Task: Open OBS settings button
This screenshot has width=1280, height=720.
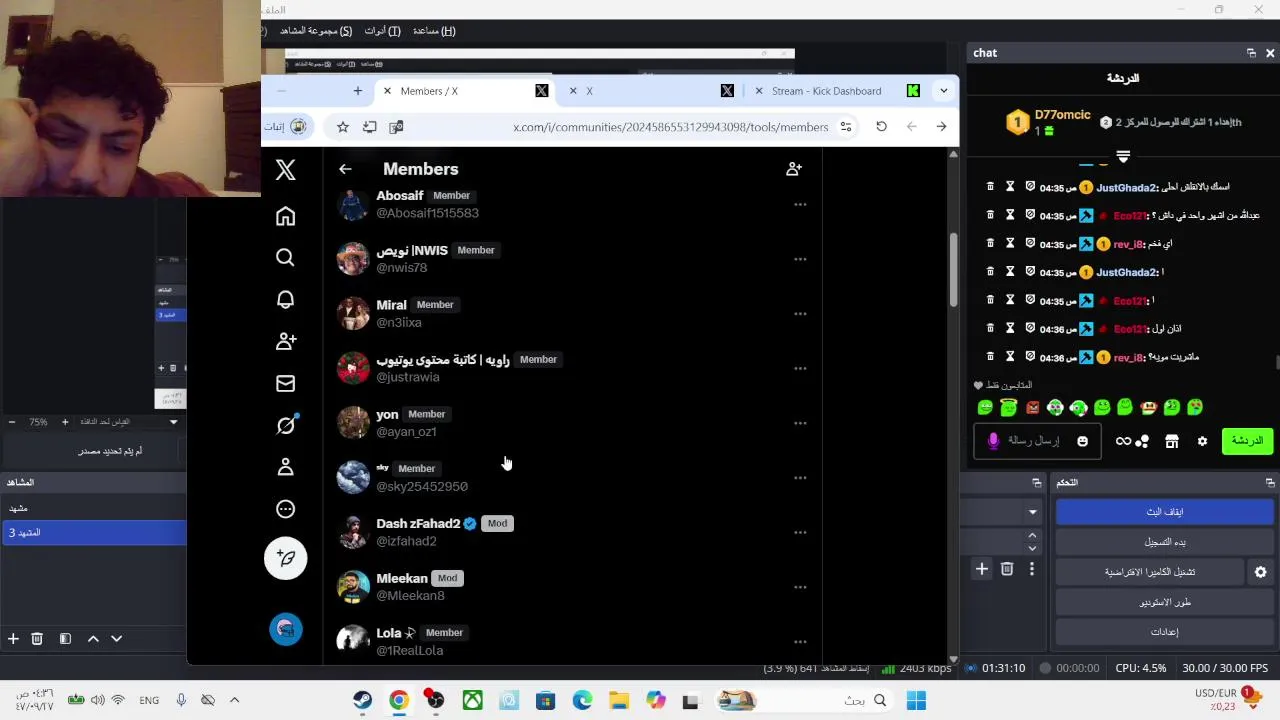Action: 1164,632
